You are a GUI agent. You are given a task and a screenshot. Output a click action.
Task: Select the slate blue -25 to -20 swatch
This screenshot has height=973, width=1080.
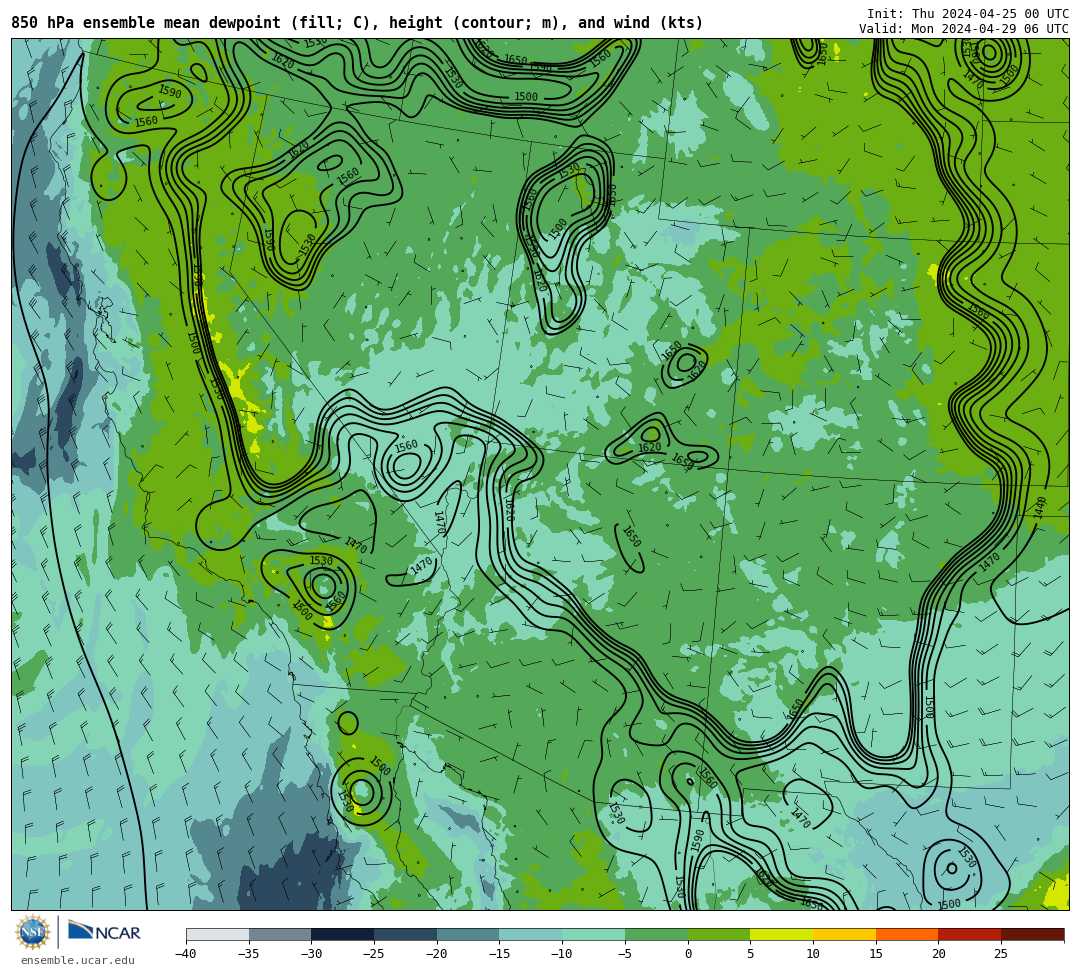pyautogui.click(x=406, y=934)
